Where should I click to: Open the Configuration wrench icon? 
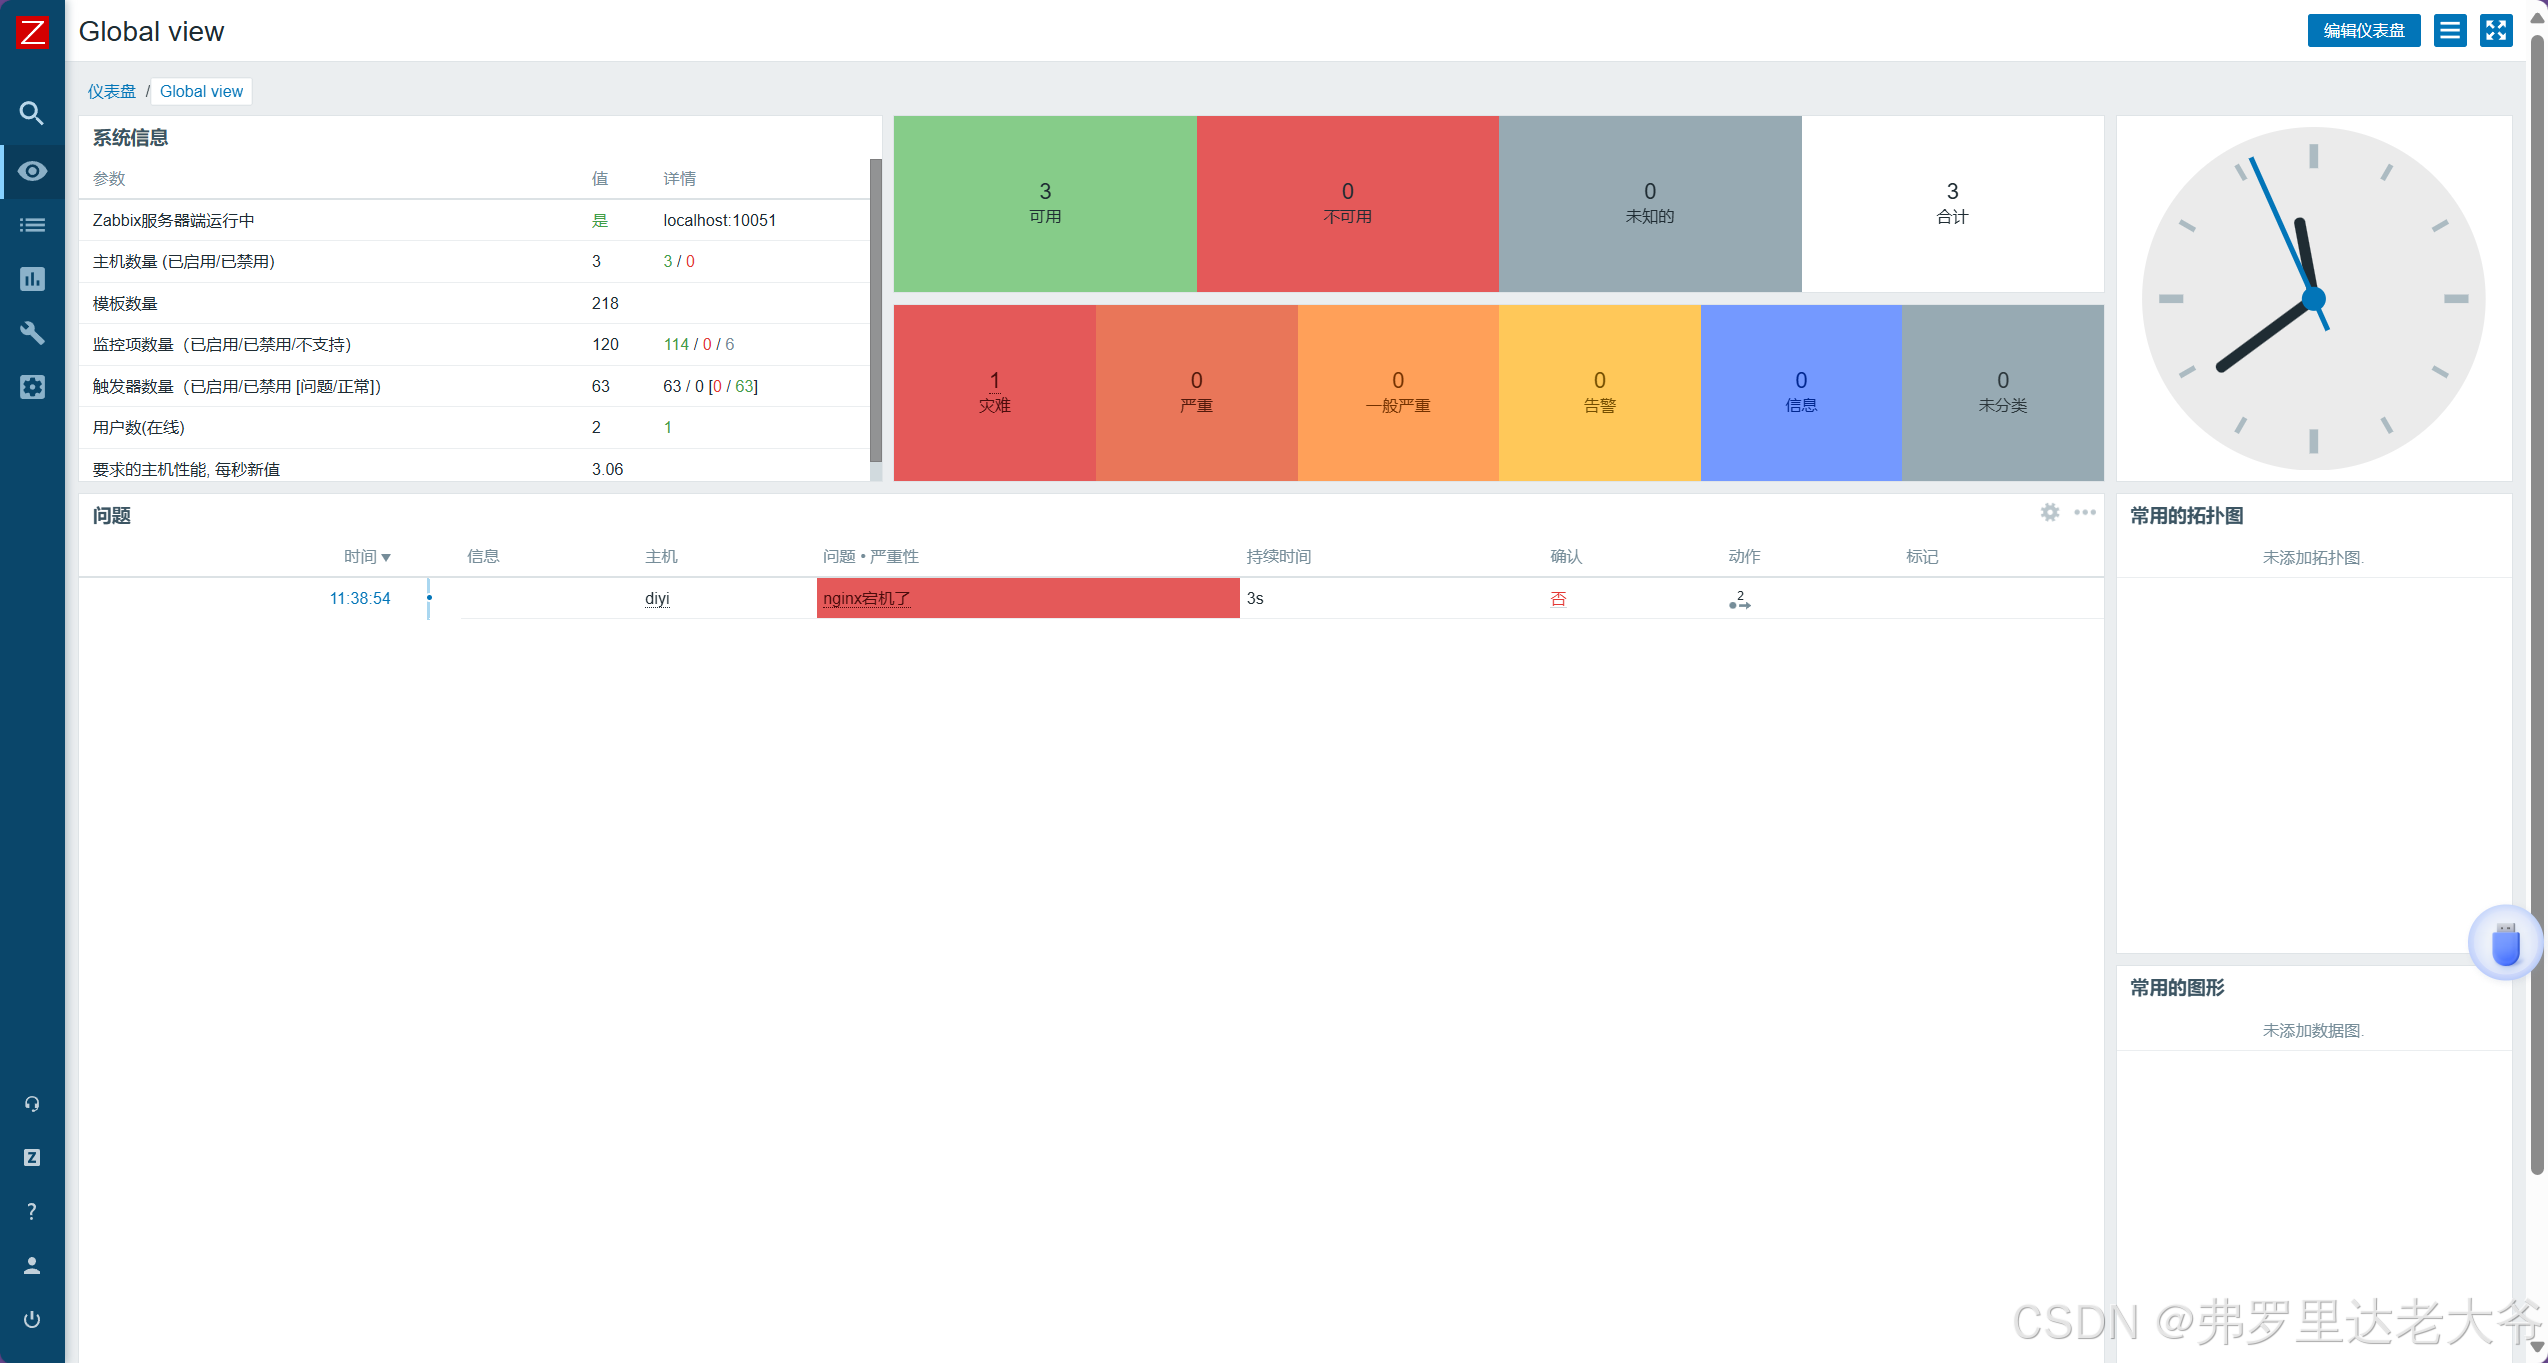click(x=32, y=333)
